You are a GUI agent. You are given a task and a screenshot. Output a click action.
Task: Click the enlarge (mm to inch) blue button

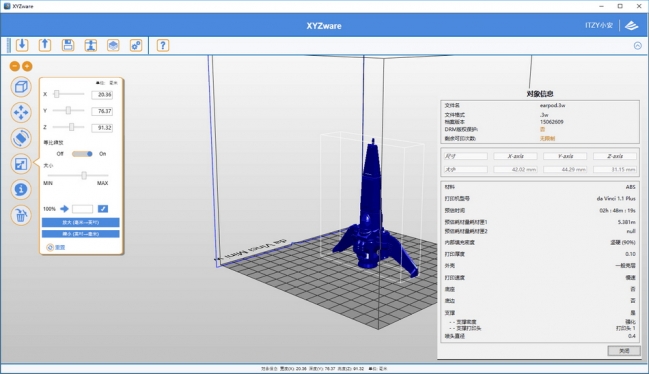coord(81,223)
